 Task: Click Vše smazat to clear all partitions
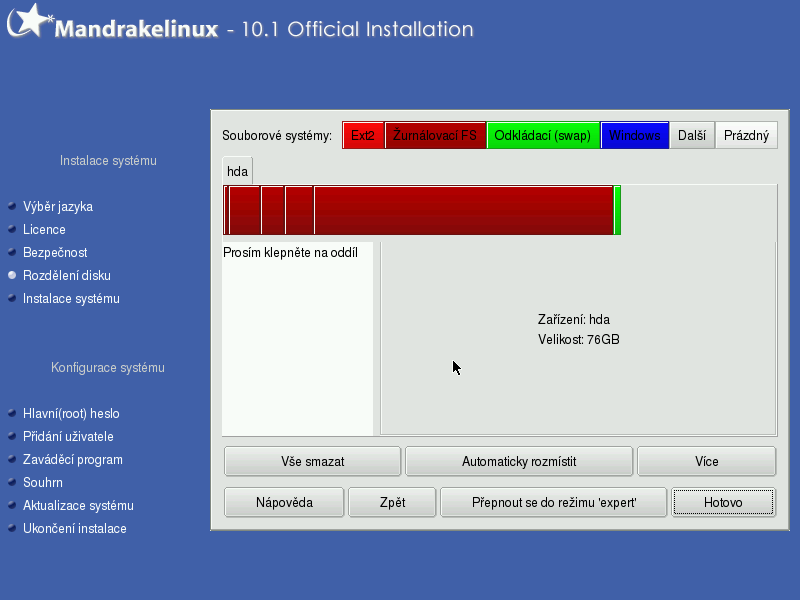pos(312,461)
